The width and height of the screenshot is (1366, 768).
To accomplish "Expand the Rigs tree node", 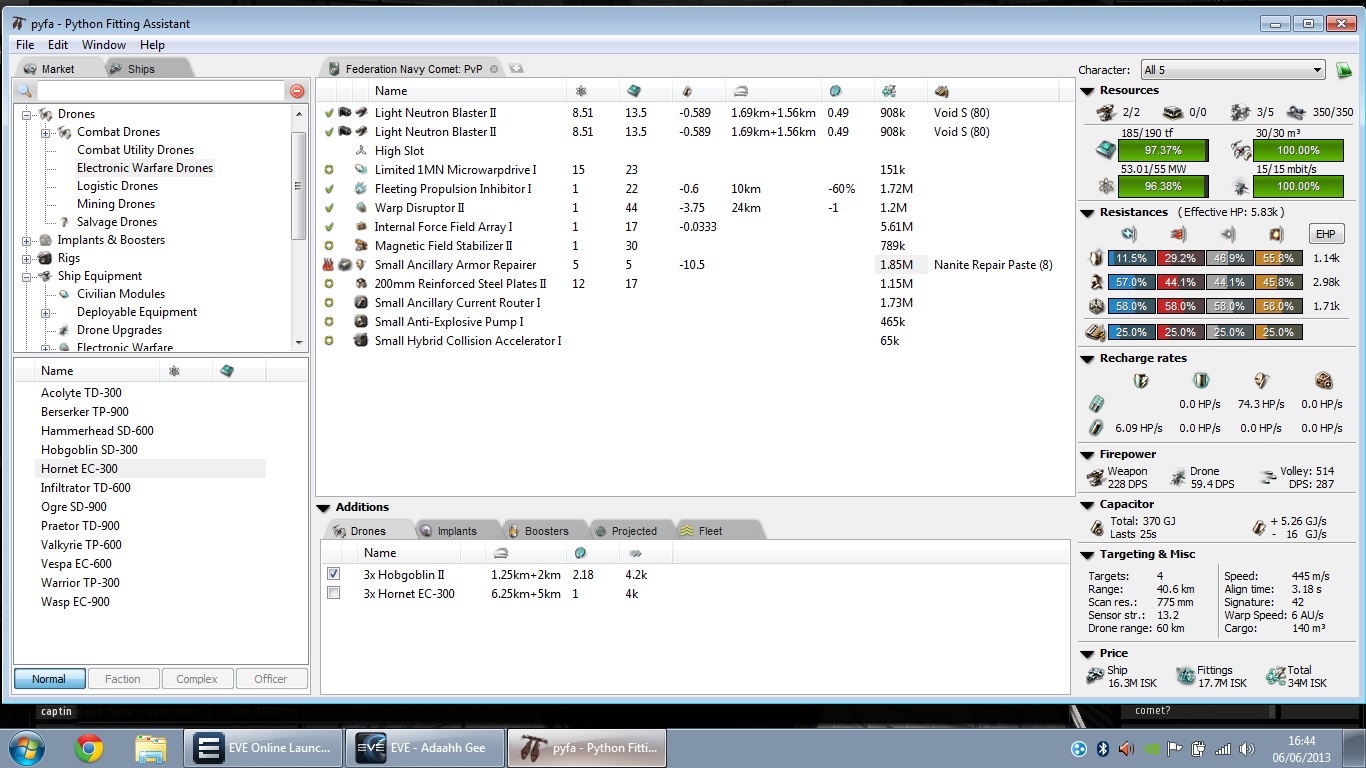I will pyautogui.click(x=27, y=258).
